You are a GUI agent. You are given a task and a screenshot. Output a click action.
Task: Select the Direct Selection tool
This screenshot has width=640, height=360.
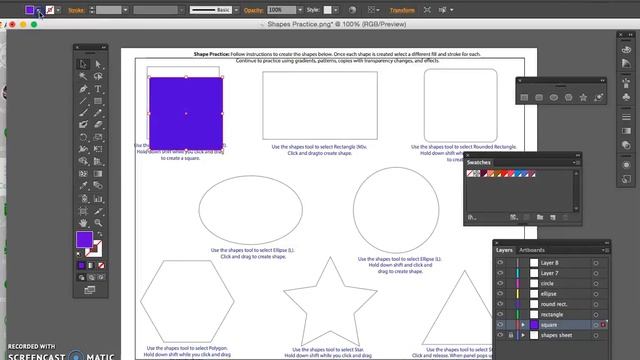coord(98,64)
